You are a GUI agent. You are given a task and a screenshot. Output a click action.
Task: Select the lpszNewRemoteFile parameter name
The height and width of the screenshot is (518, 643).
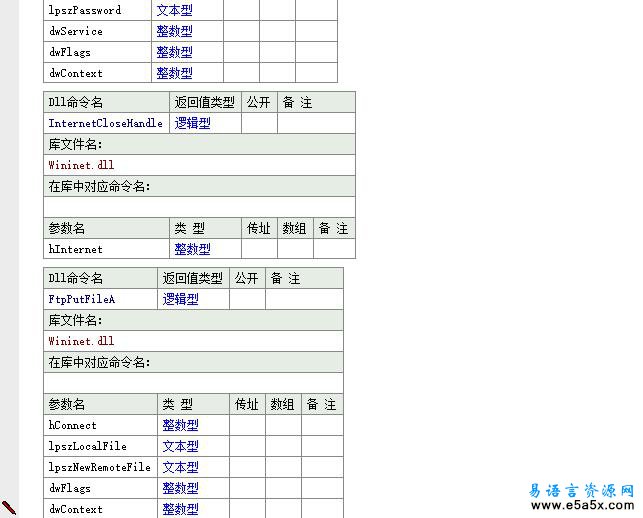pos(99,467)
